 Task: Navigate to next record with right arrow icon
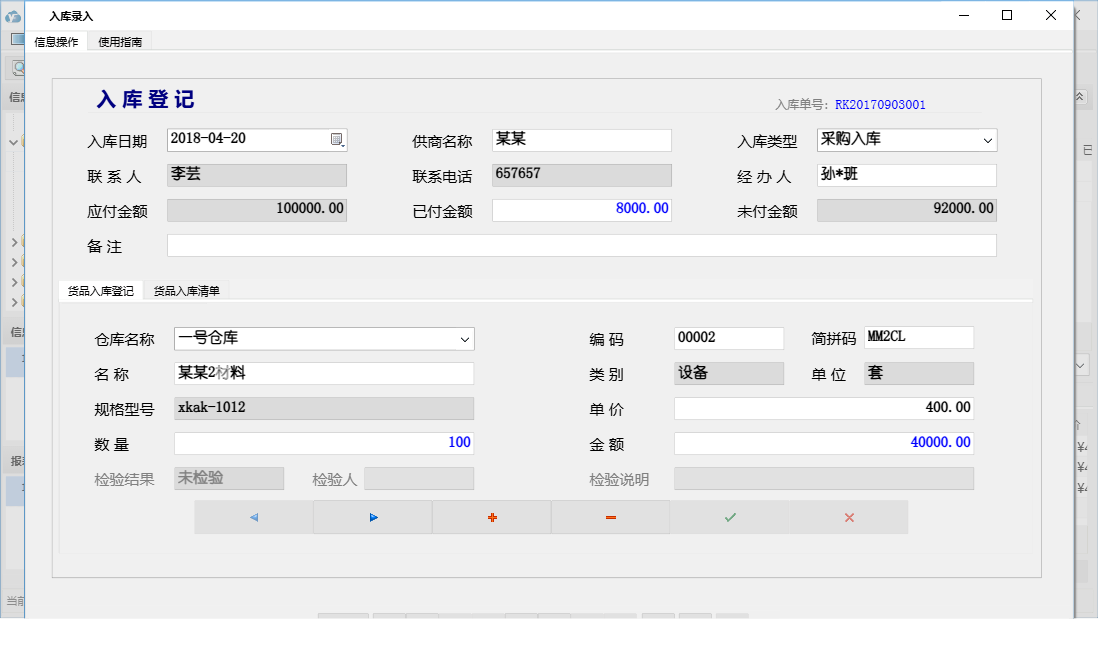371,517
